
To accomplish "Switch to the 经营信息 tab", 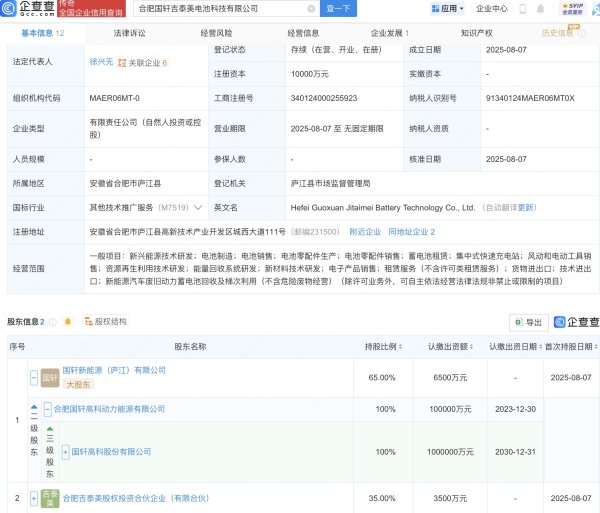I will (x=303, y=33).
